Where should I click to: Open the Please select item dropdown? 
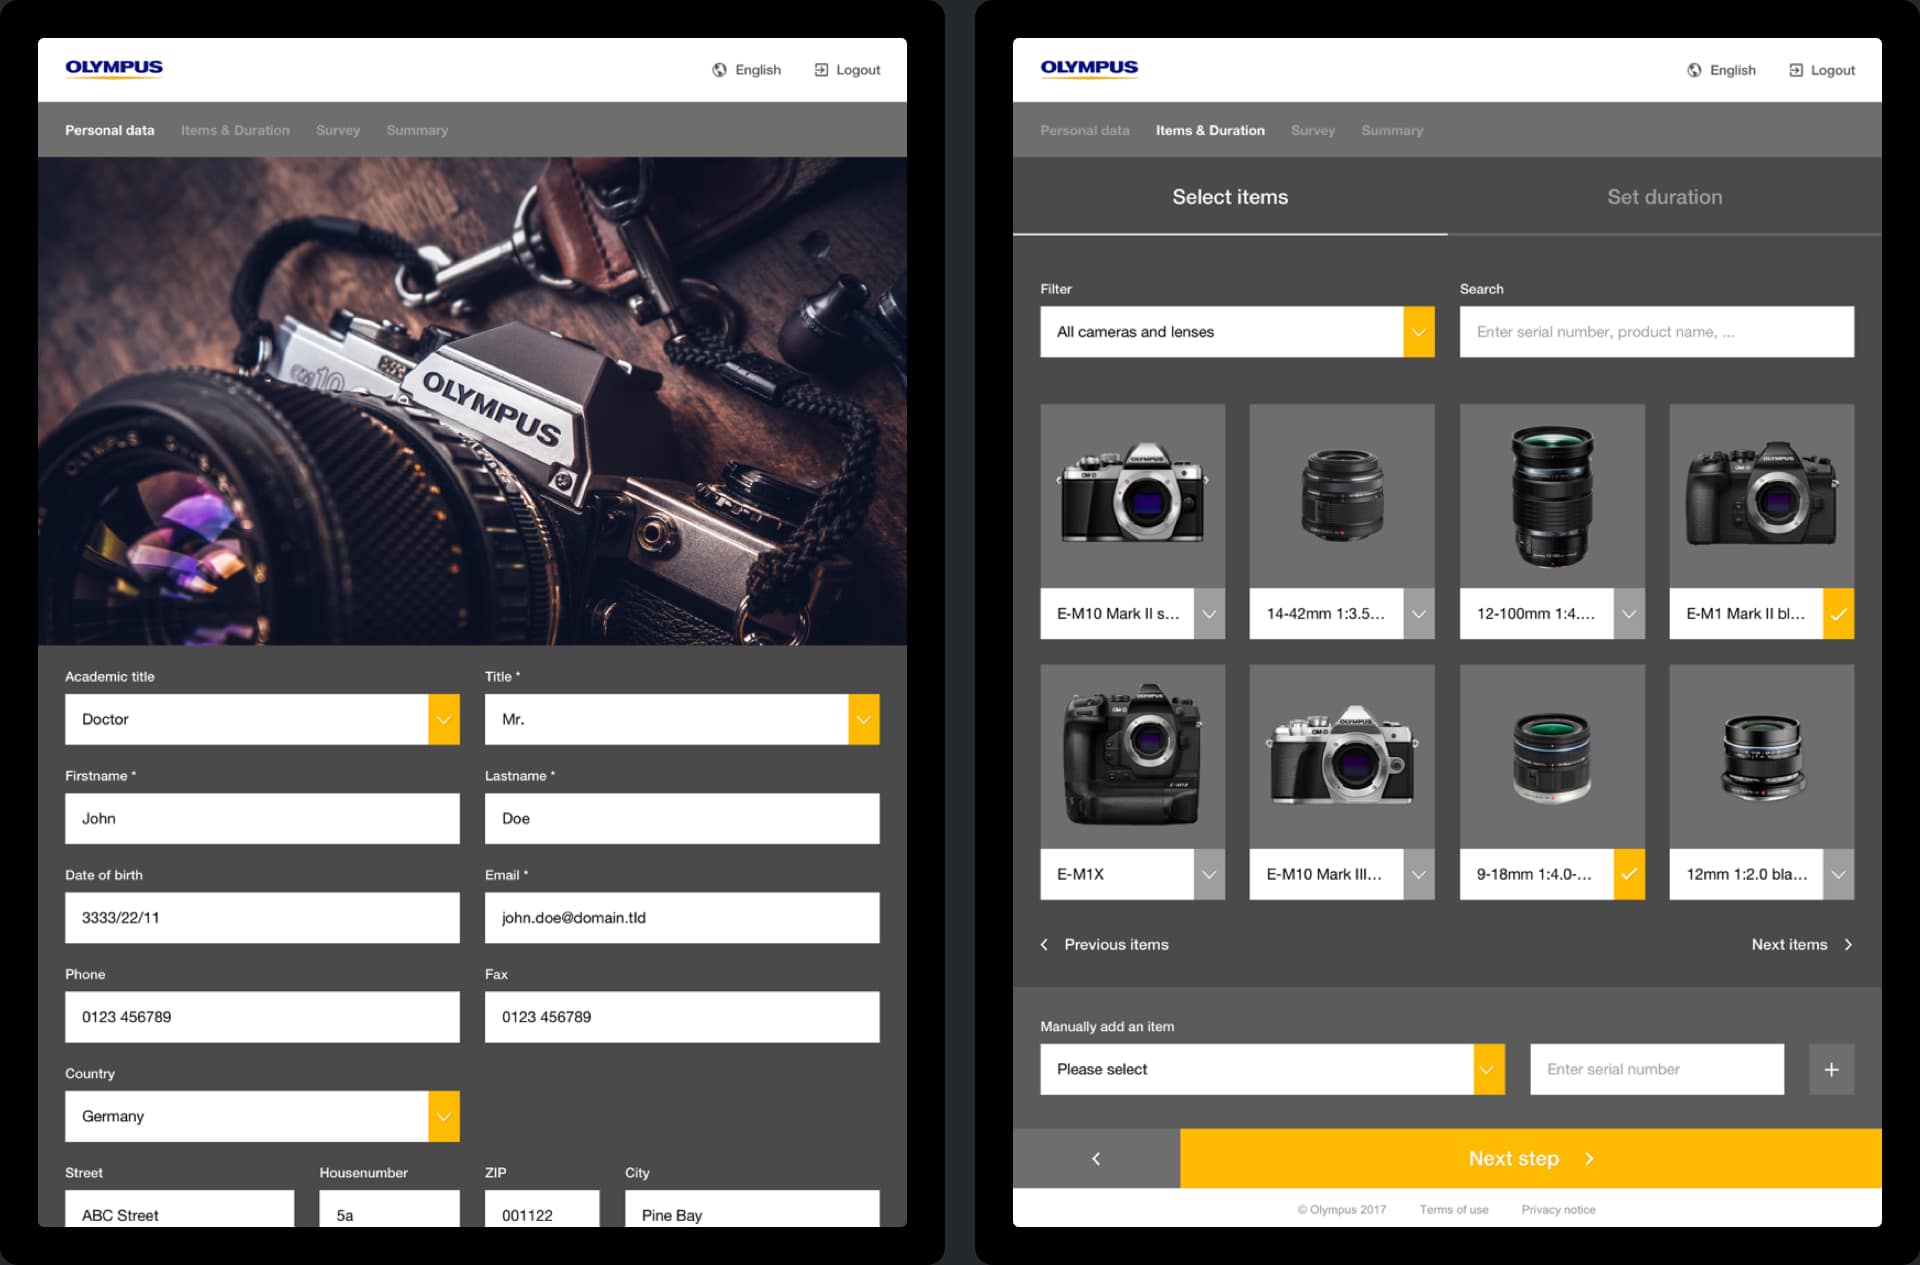point(1272,1069)
